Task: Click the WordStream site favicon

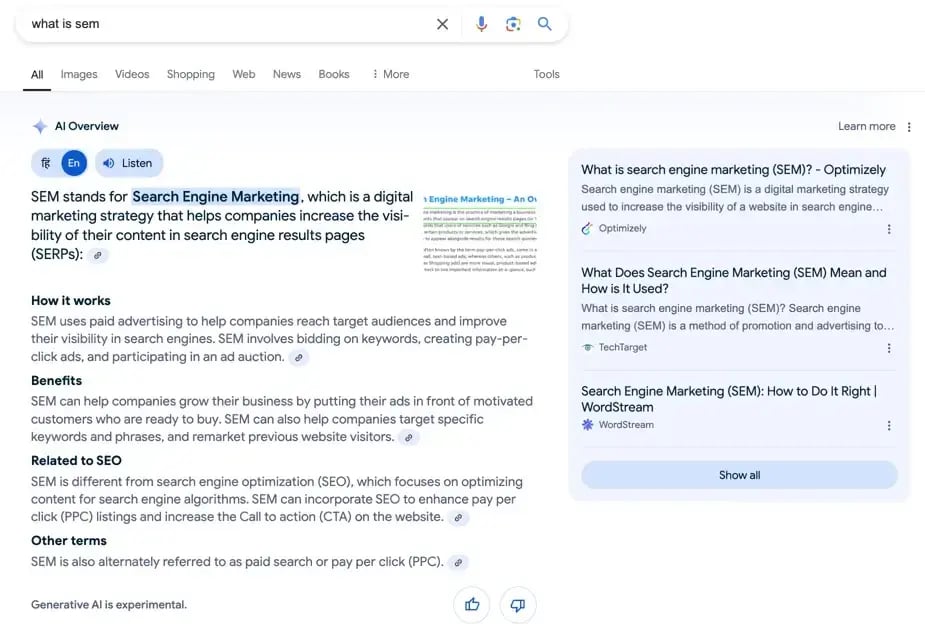Action: [x=587, y=425]
